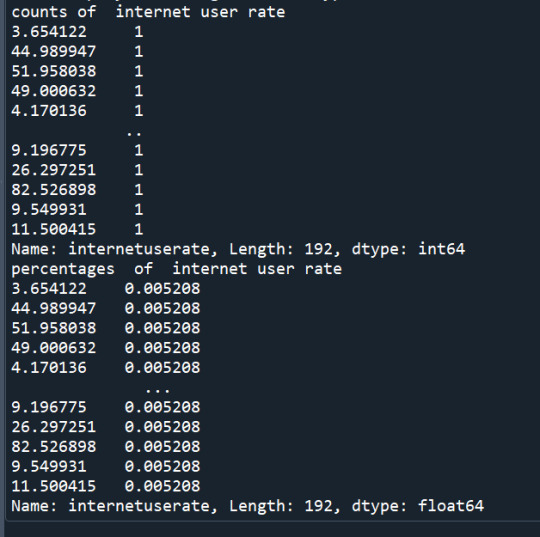Image resolution: width=540 pixels, height=537 pixels.
Task: Select 9.196775 in the counts section
Action: pos(49,151)
